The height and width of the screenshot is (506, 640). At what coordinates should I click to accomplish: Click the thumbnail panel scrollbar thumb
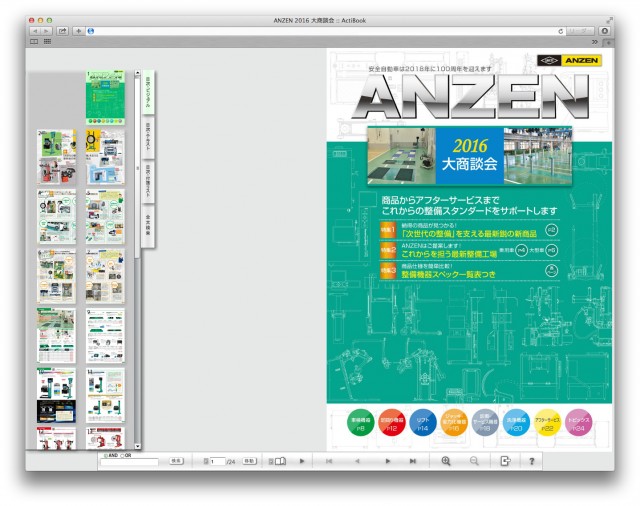point(138,167)
